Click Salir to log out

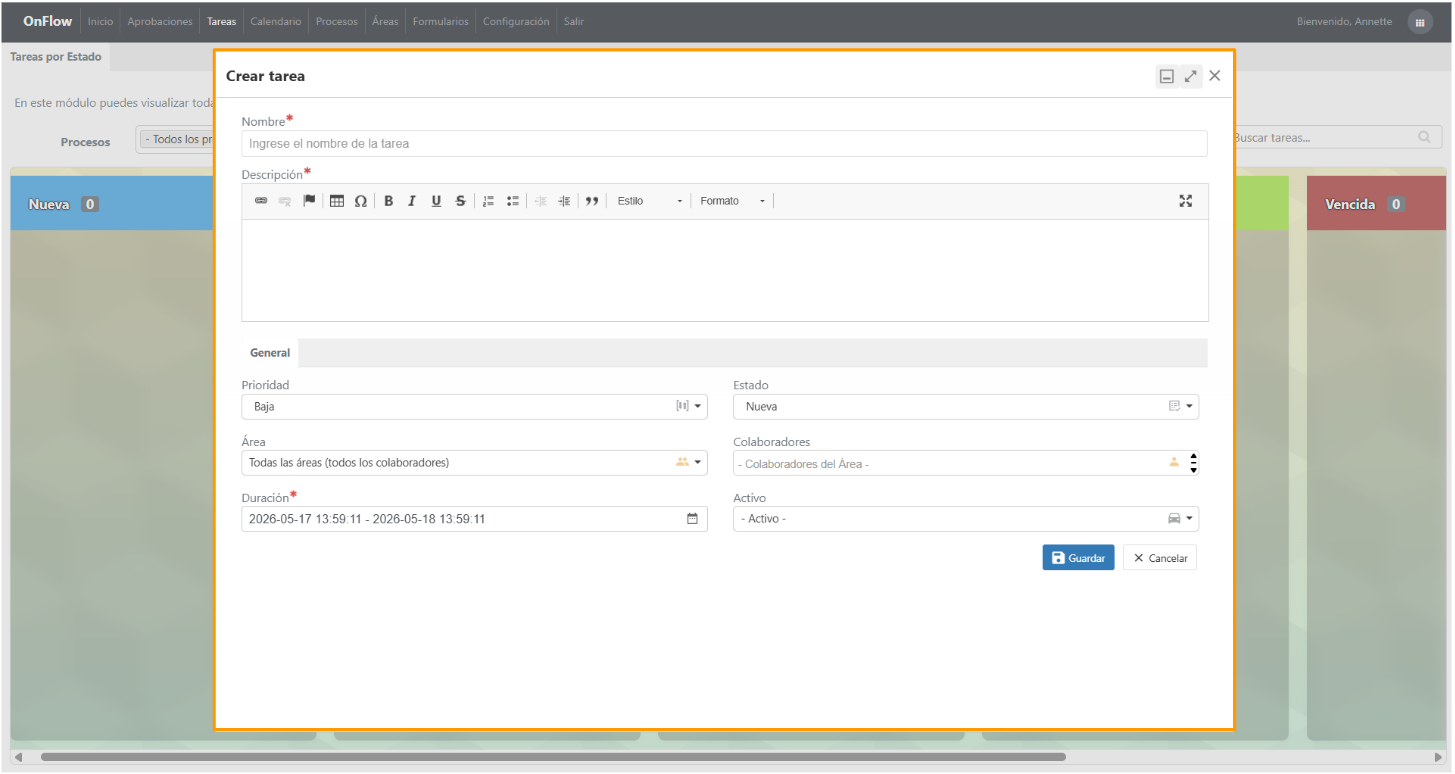coord(574,21)
